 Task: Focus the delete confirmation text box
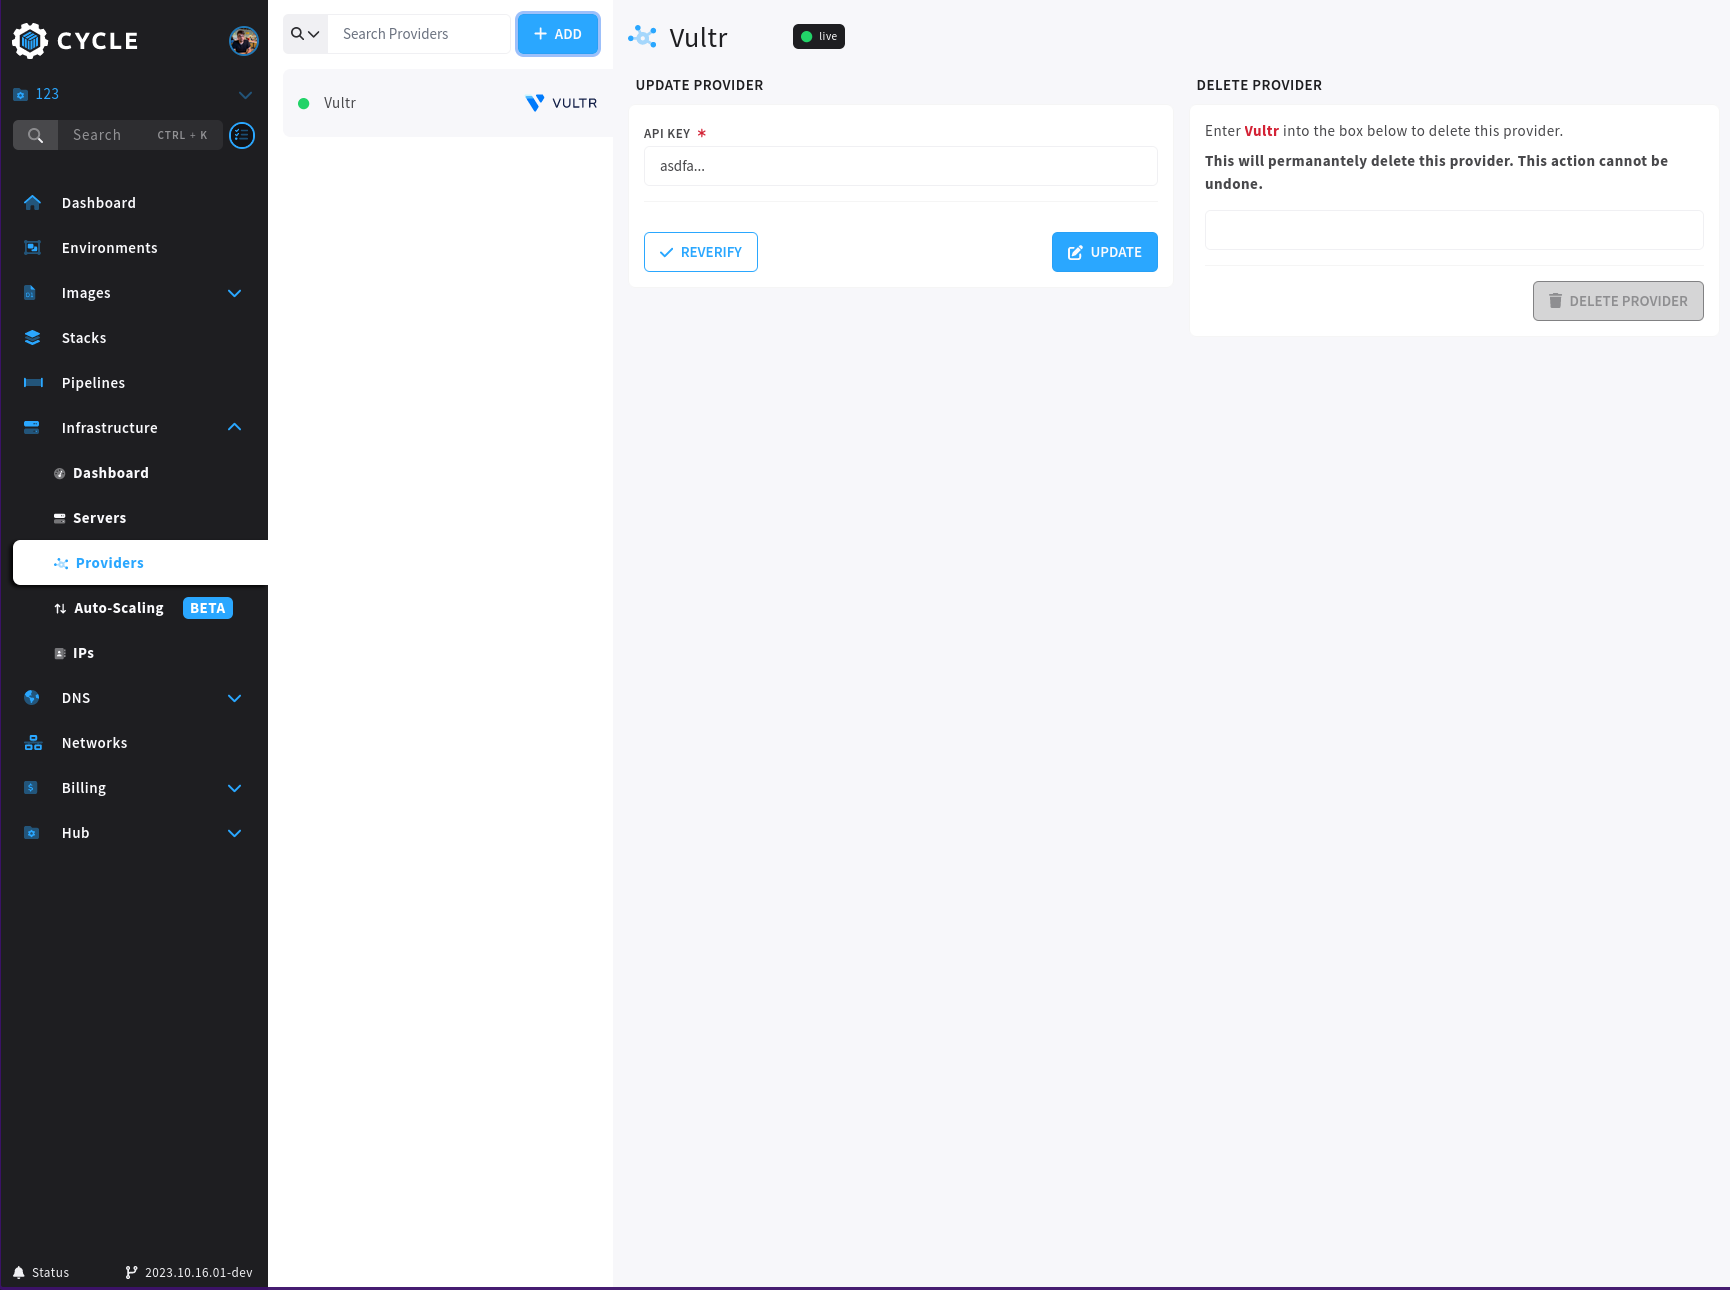click(1454, 230)
